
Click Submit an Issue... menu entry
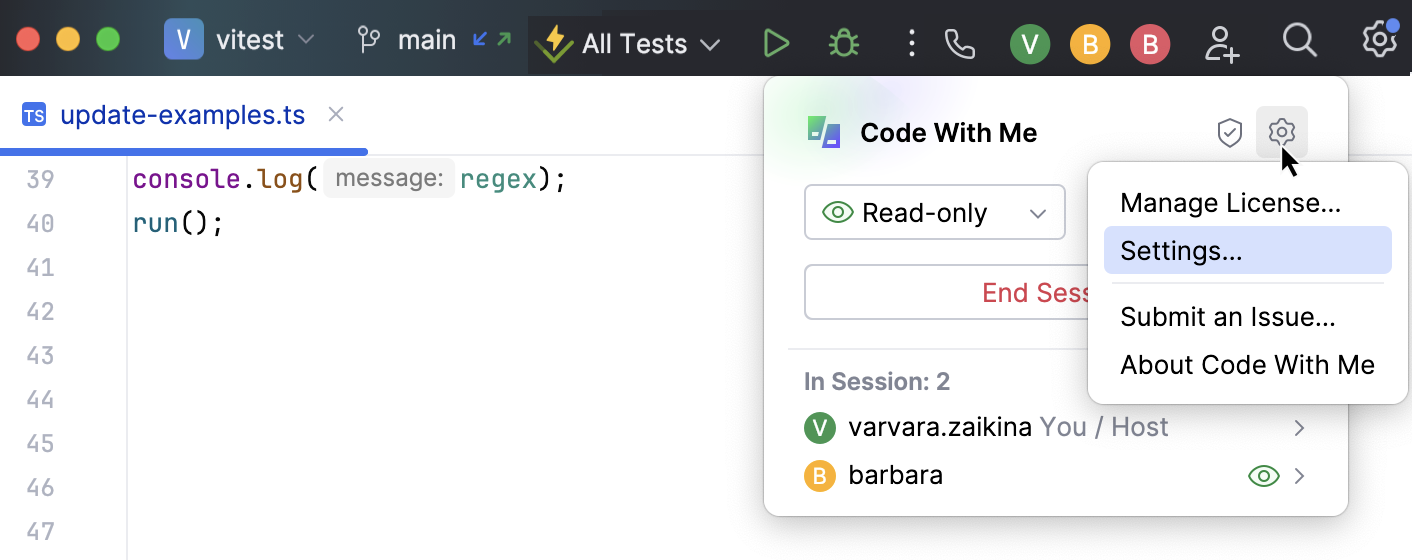[x=1227, y=317]
